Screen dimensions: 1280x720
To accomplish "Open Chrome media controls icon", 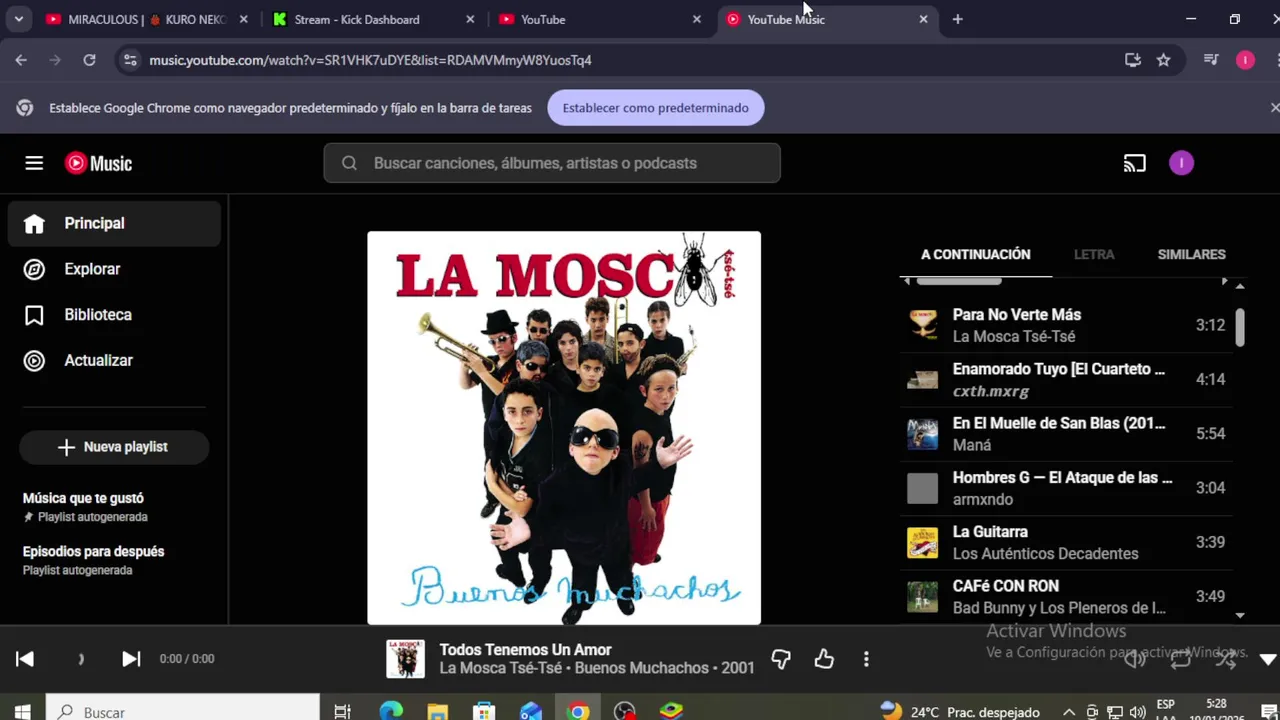I will [x=1211, y=60].
